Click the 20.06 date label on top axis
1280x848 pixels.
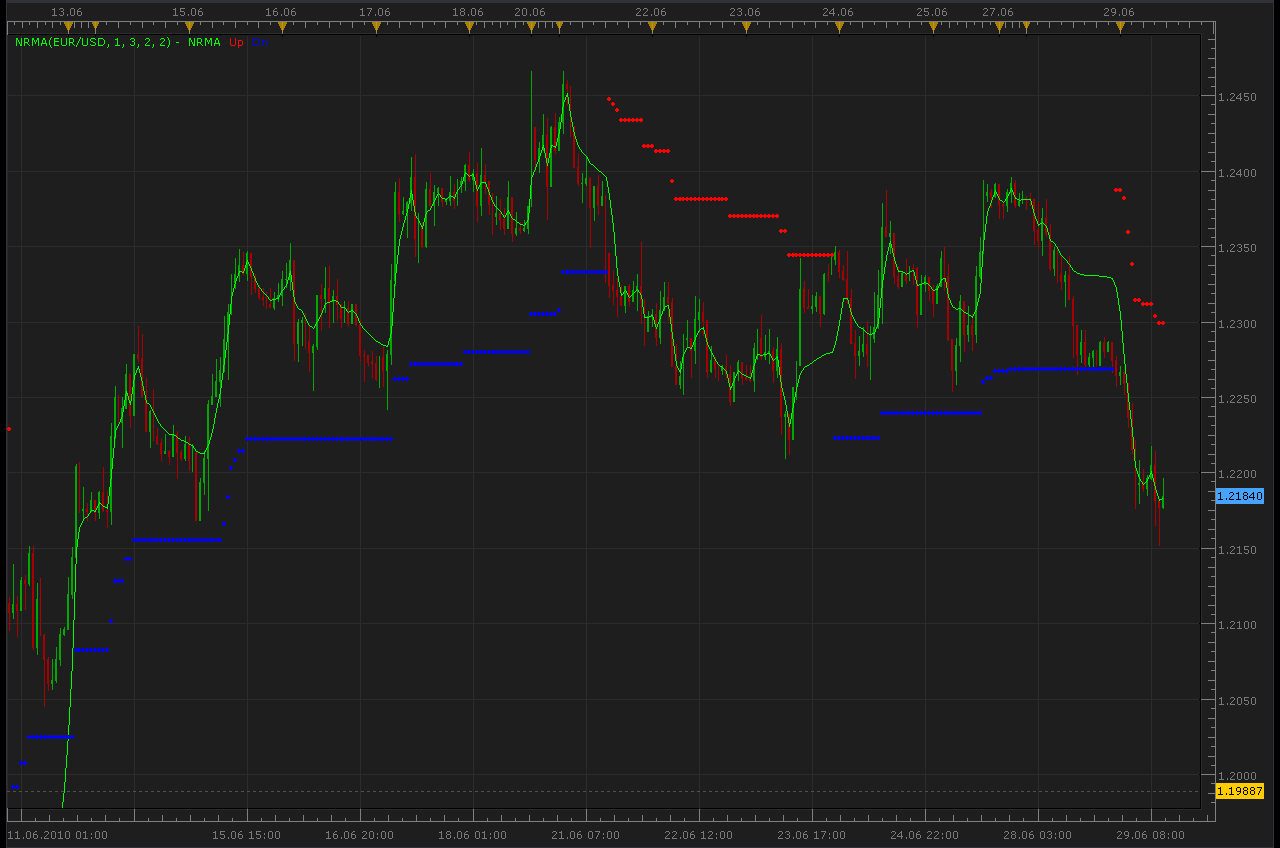point(530,12)
